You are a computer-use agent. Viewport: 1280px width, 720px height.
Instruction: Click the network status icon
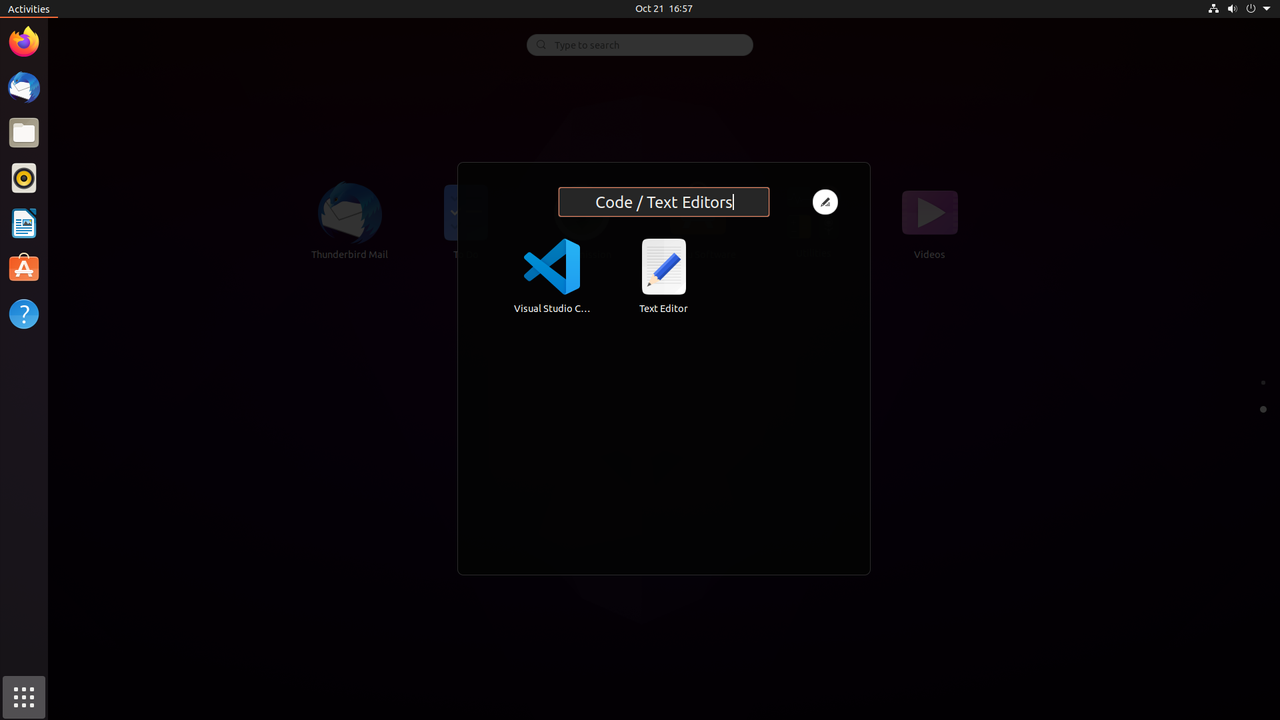[1213, 8]
